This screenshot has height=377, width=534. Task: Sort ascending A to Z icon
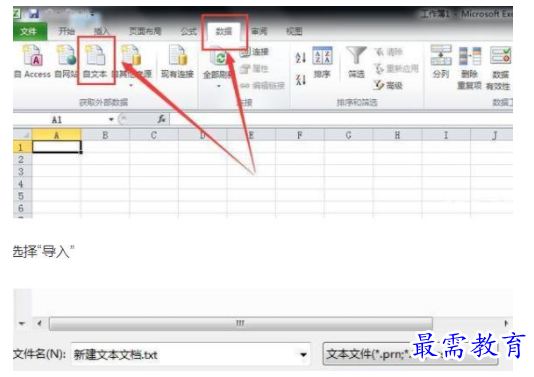300,57
